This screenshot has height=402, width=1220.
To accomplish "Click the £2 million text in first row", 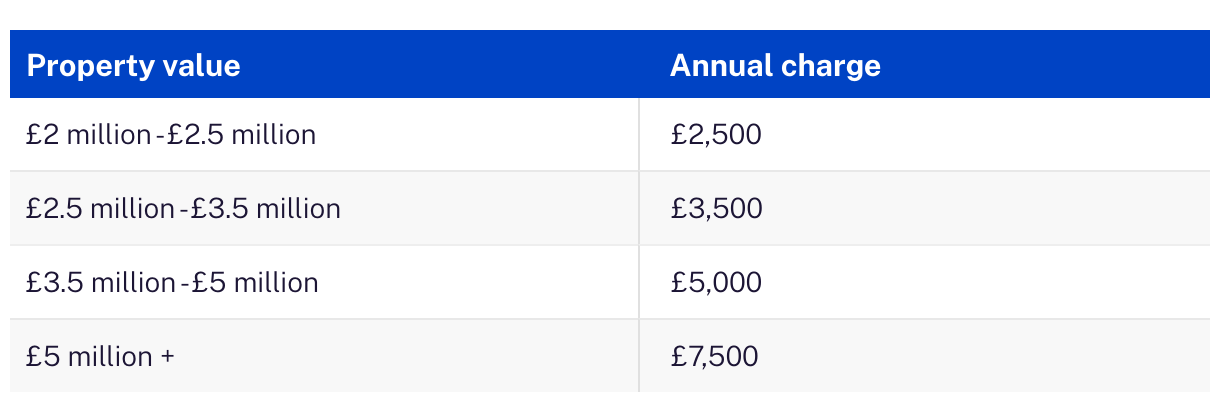I will point(88,134).
